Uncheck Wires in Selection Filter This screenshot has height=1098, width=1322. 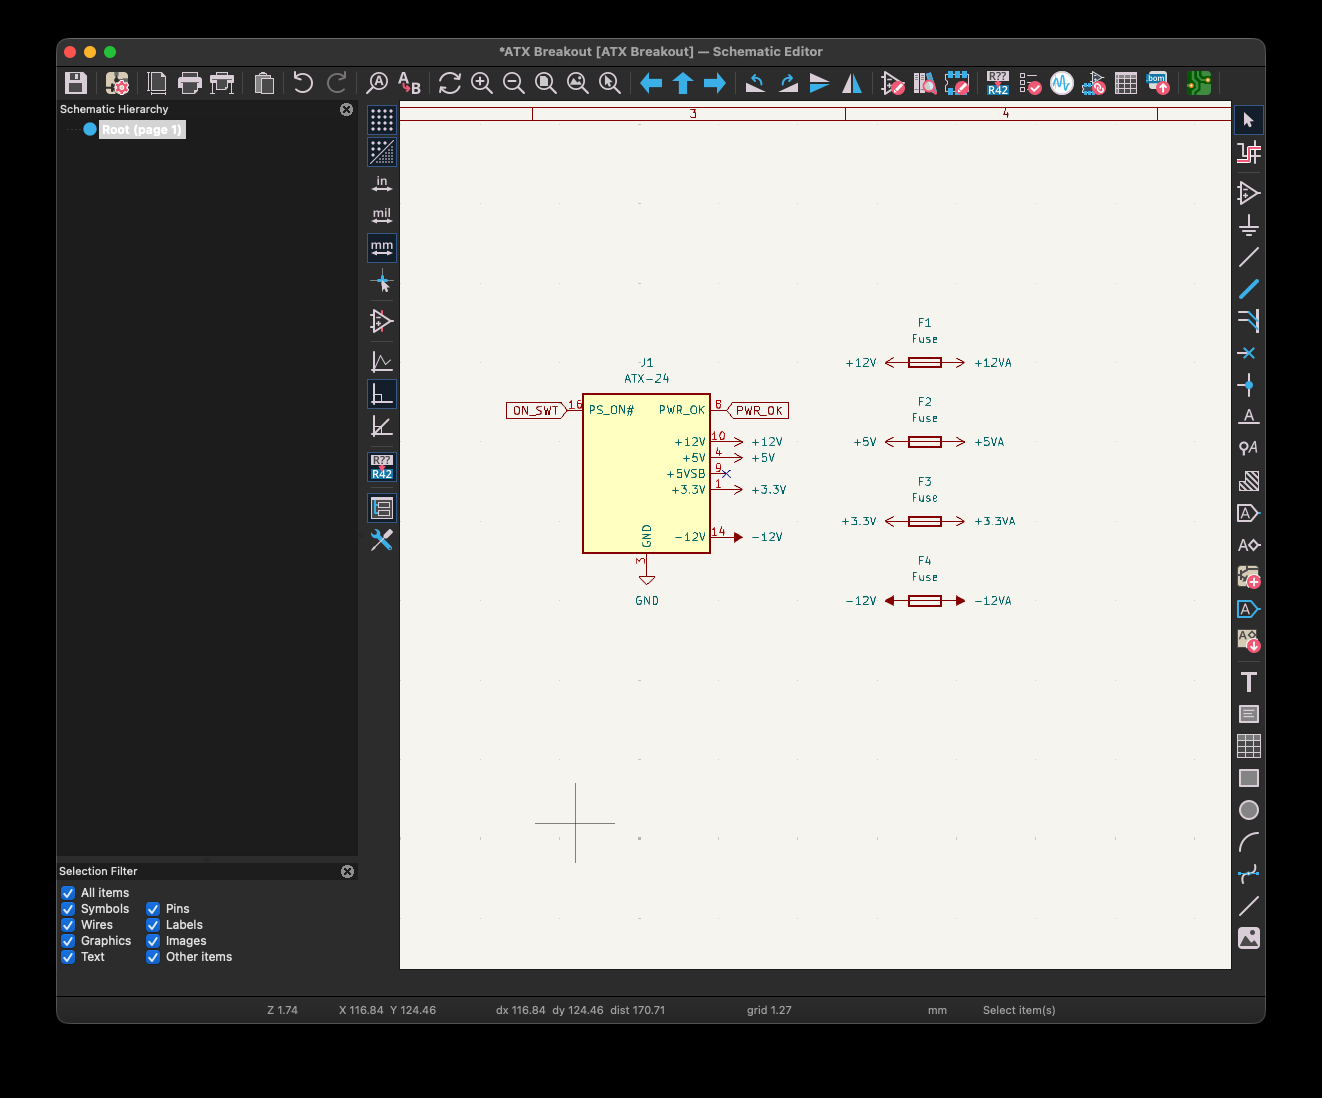(x=68, y=925)
